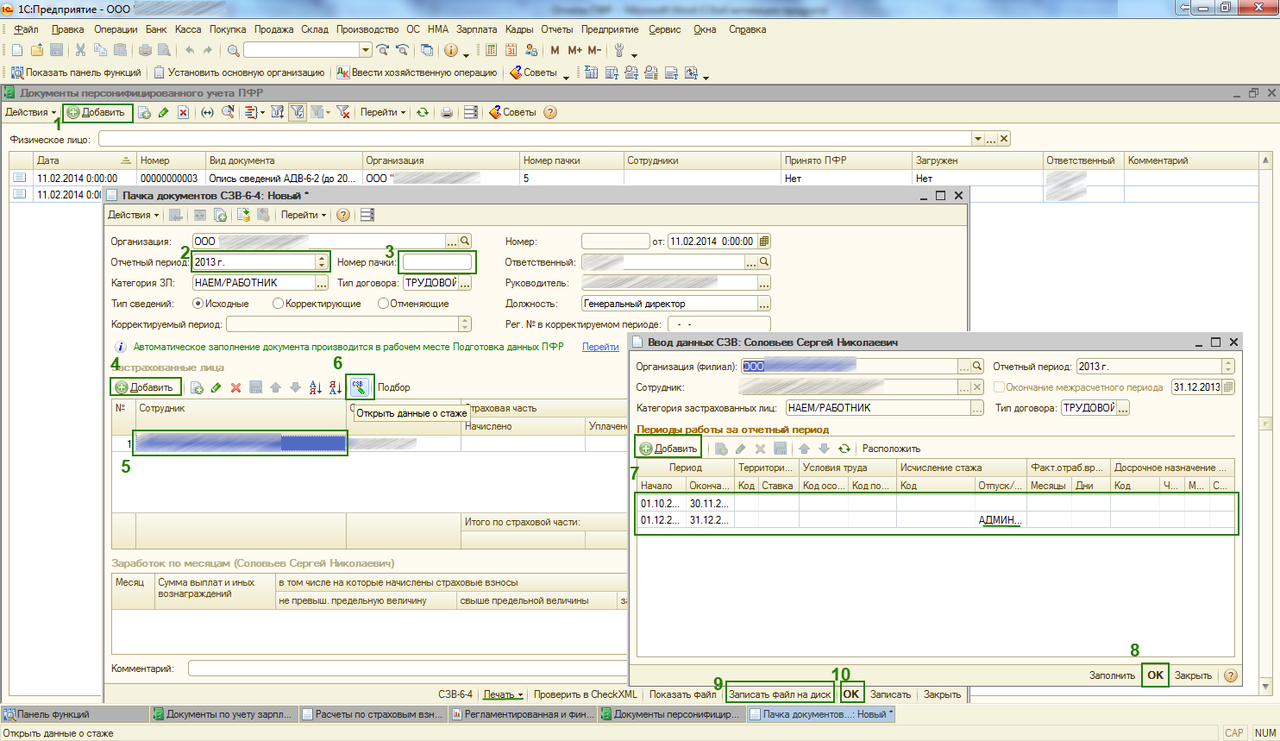Click the red X mark-for-deletion icon in PFR list
Viewport: 1280px width, 741px height.
tap(183, 113)
